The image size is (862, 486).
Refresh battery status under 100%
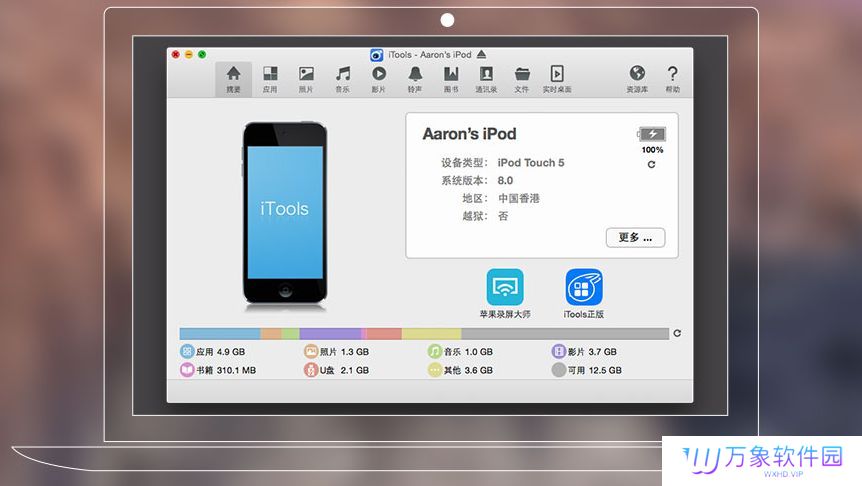click(x=651, y=164)
